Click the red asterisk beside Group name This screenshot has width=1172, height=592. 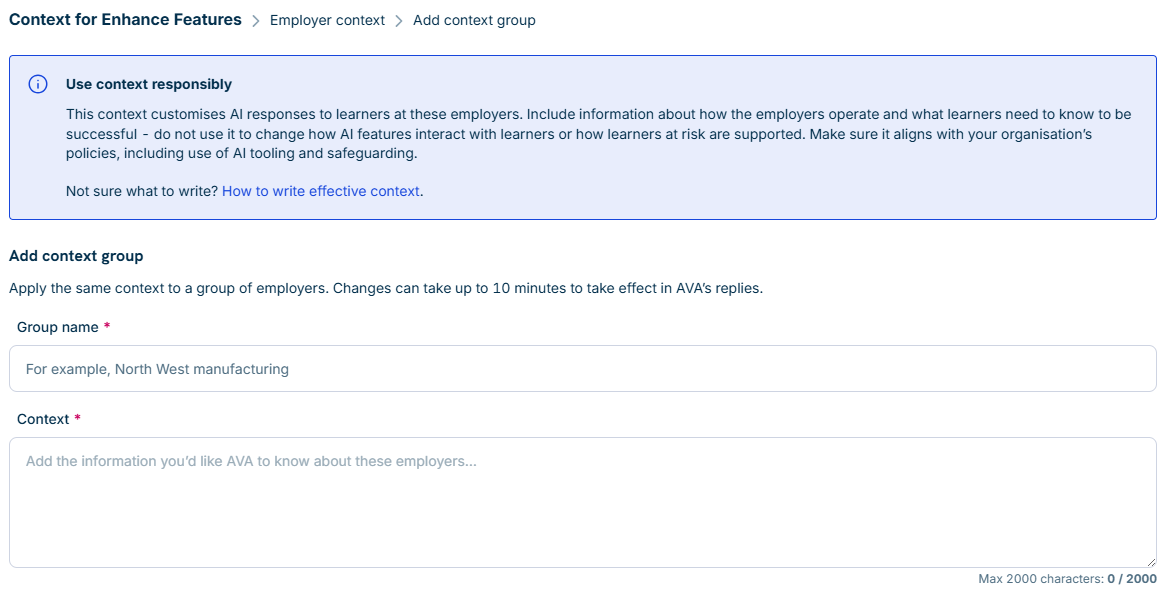tap(107, 327)
